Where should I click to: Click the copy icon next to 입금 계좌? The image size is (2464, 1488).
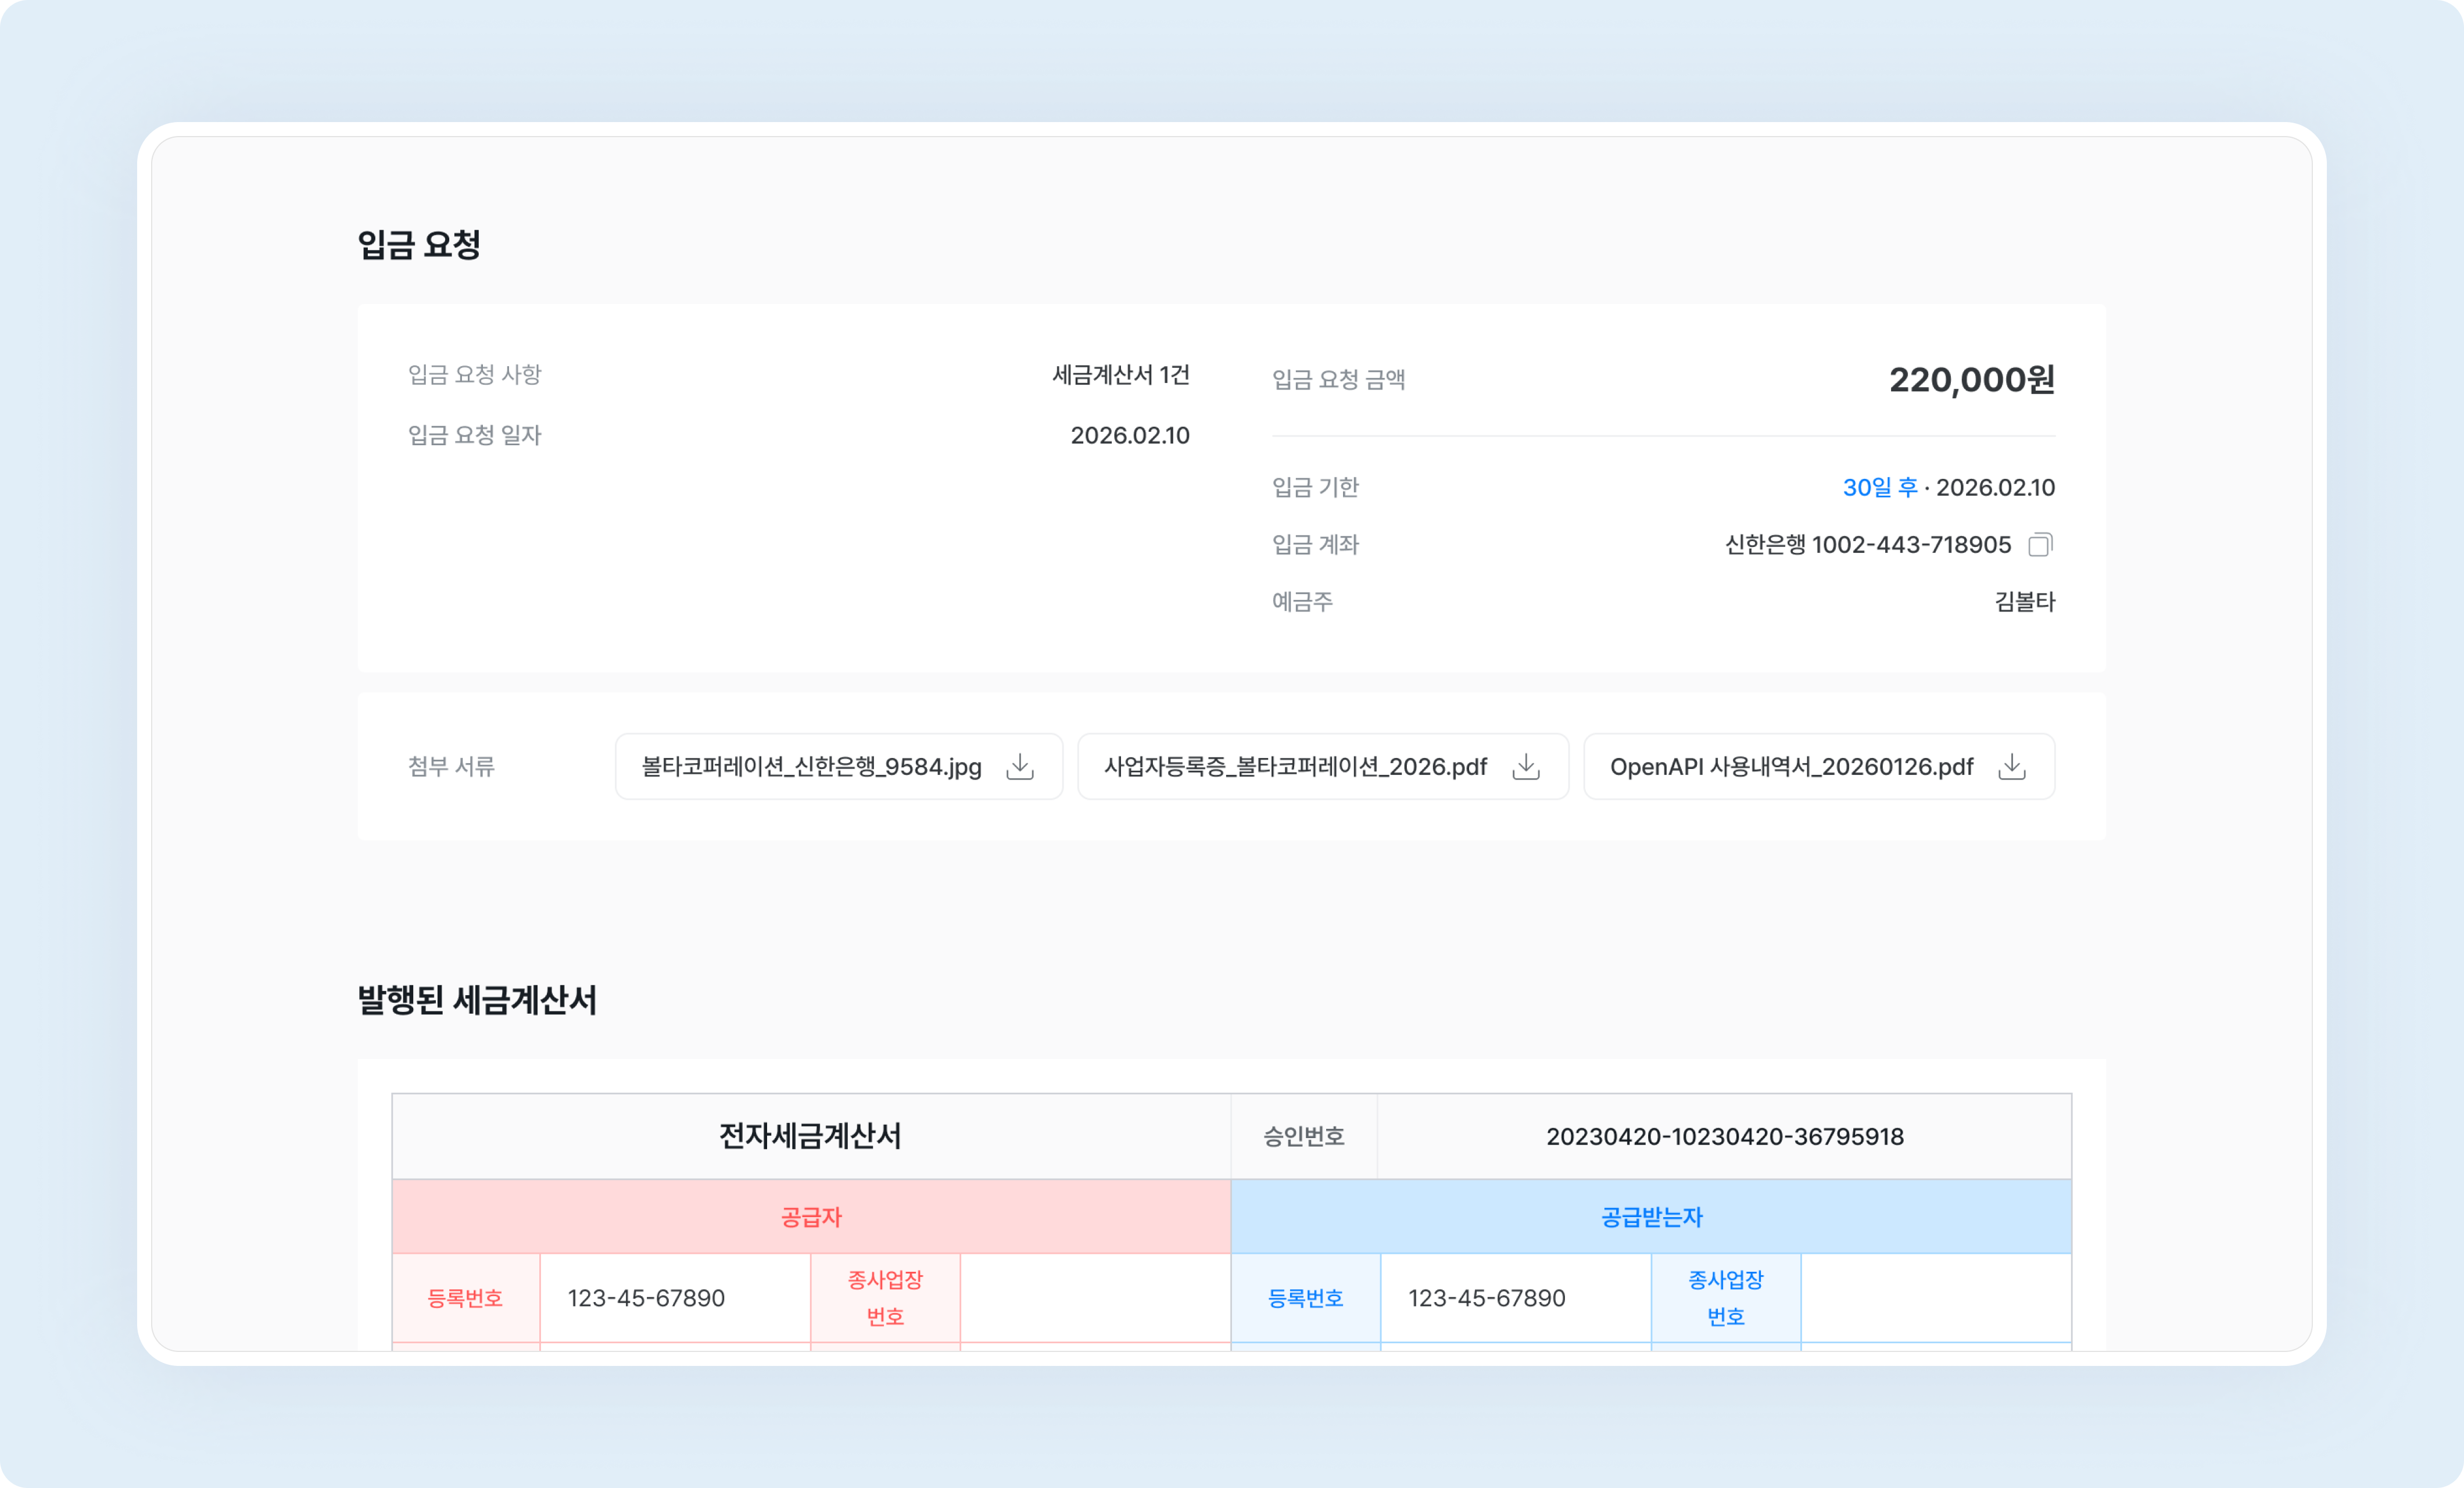2040,545
